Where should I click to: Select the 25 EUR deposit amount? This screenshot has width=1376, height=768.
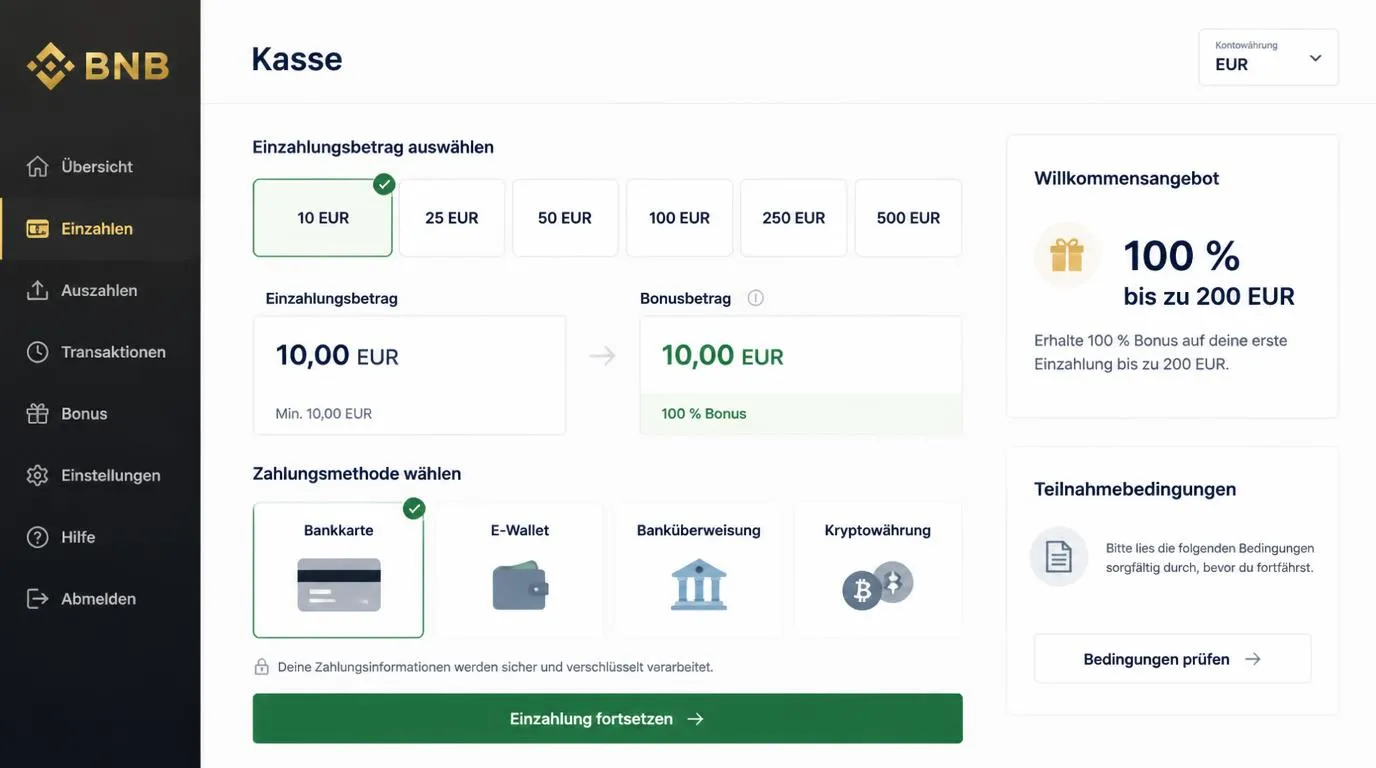452,218
